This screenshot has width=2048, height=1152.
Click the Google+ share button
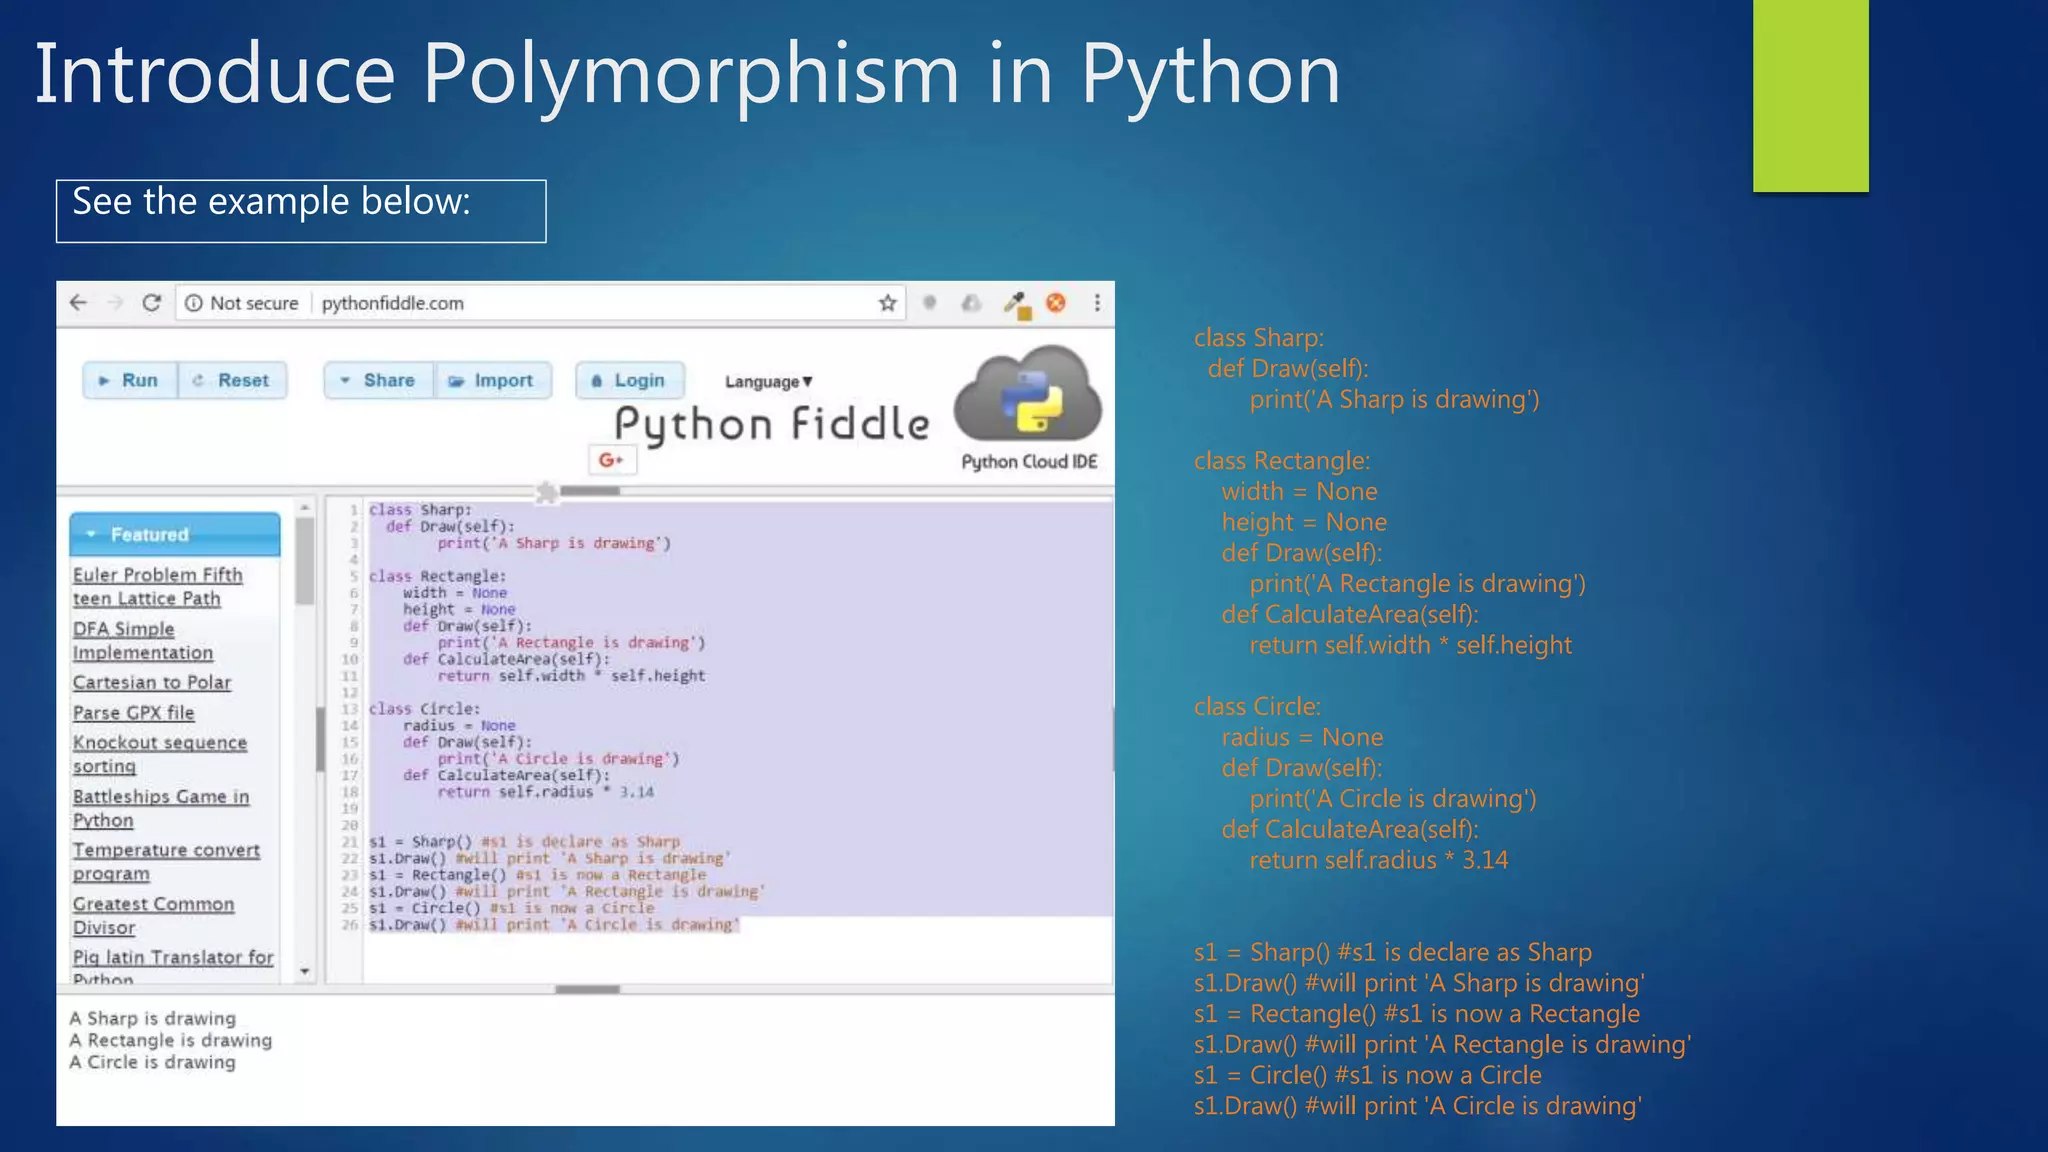611,460
